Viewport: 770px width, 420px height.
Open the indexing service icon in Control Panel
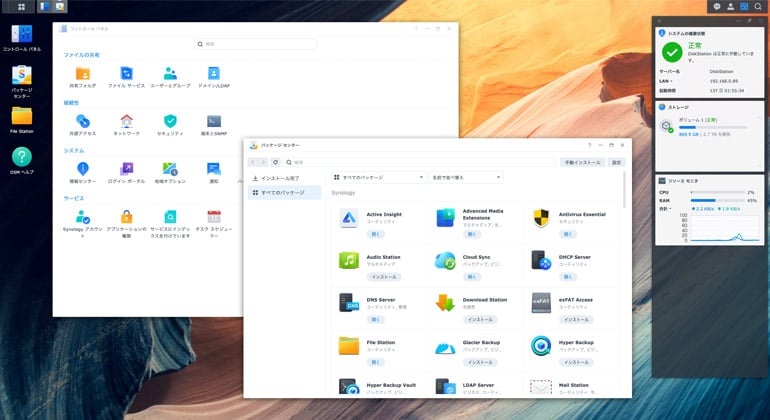coord(170,217)
